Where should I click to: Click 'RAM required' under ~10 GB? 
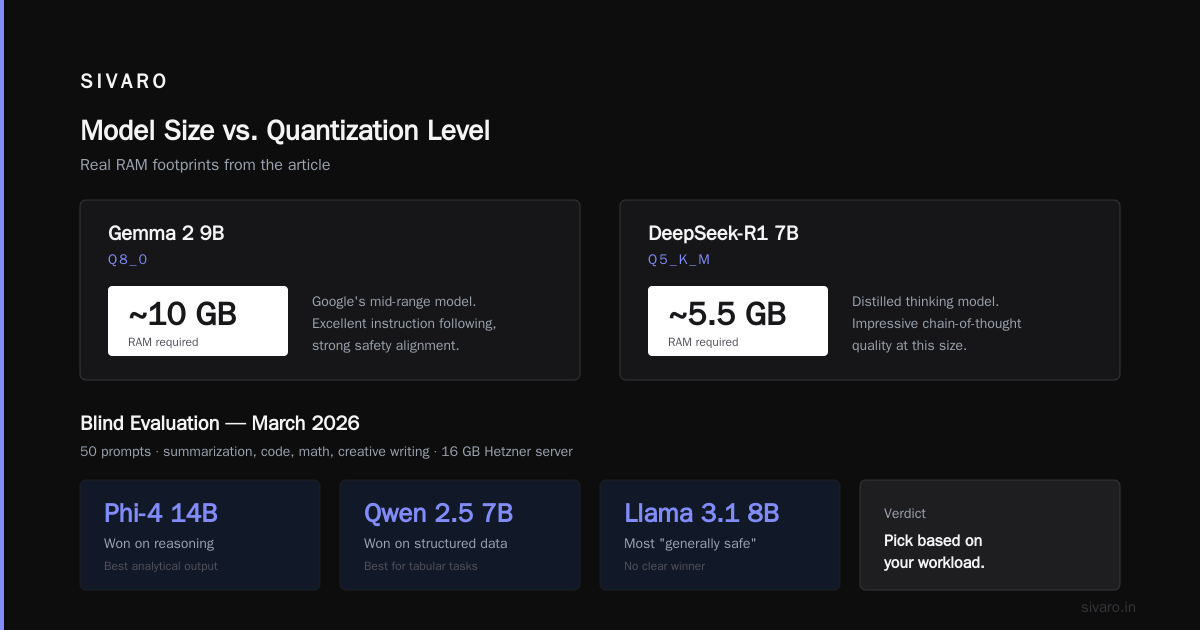coord(163,342)
